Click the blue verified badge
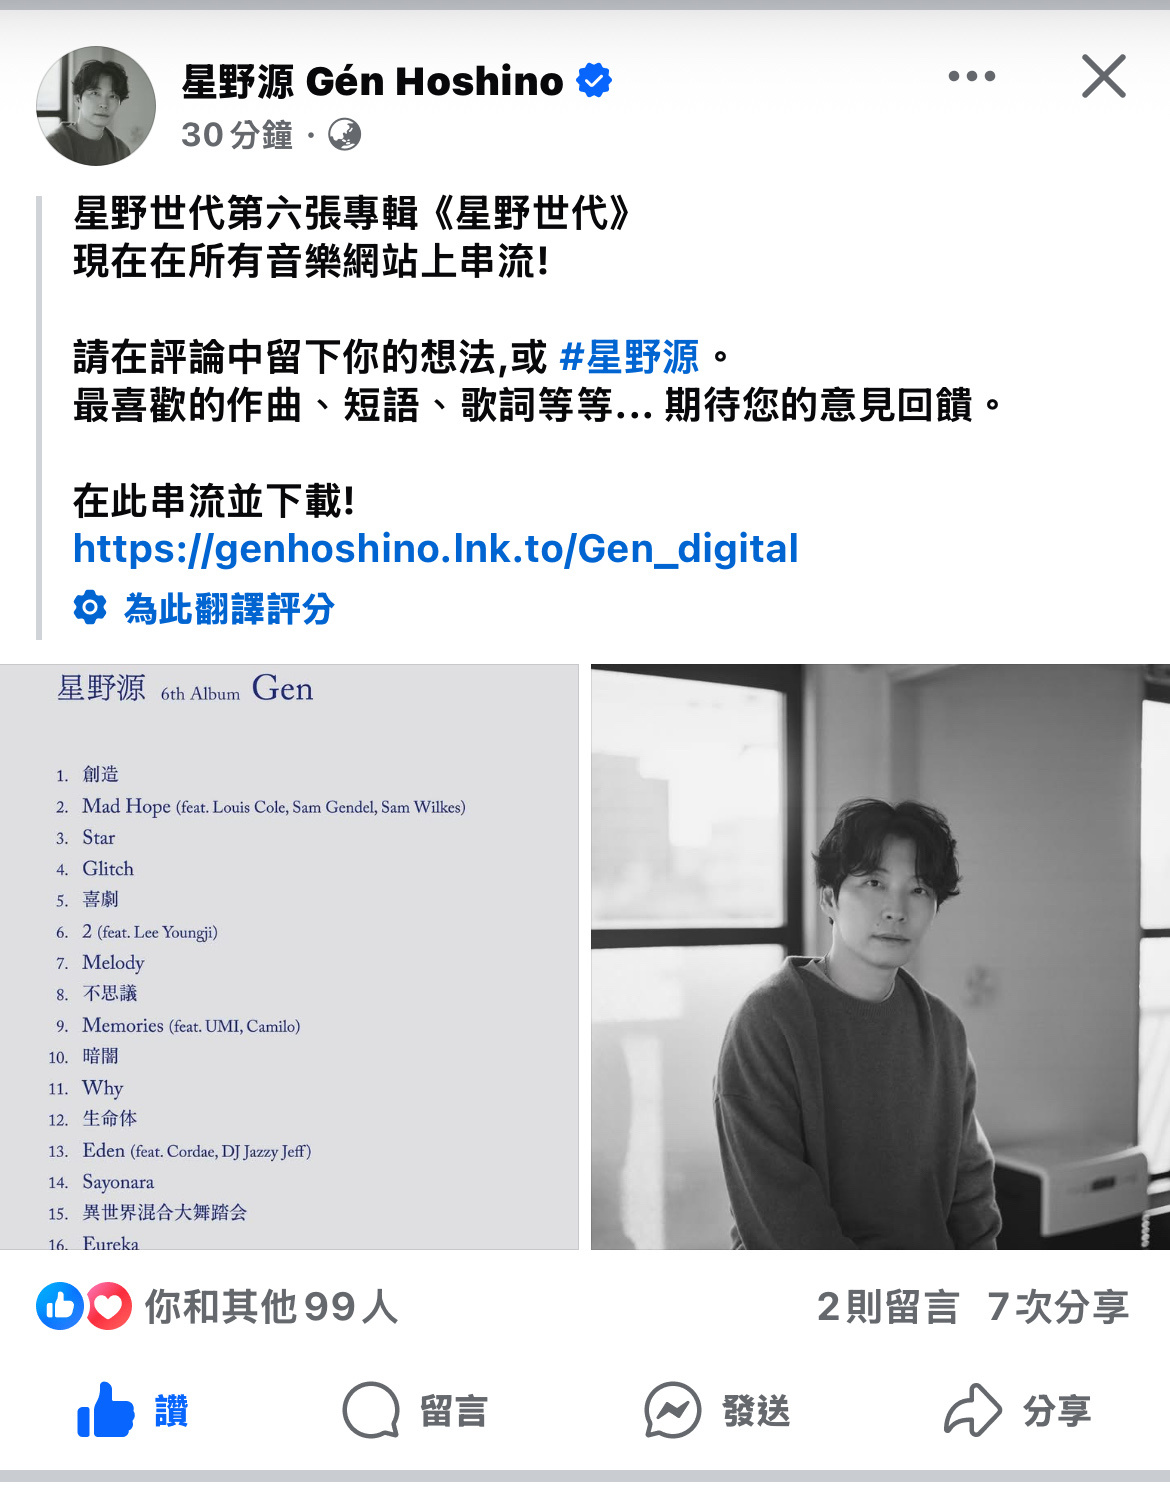This screenshot has width=1170, height=1490. click(x=594, y=80)
